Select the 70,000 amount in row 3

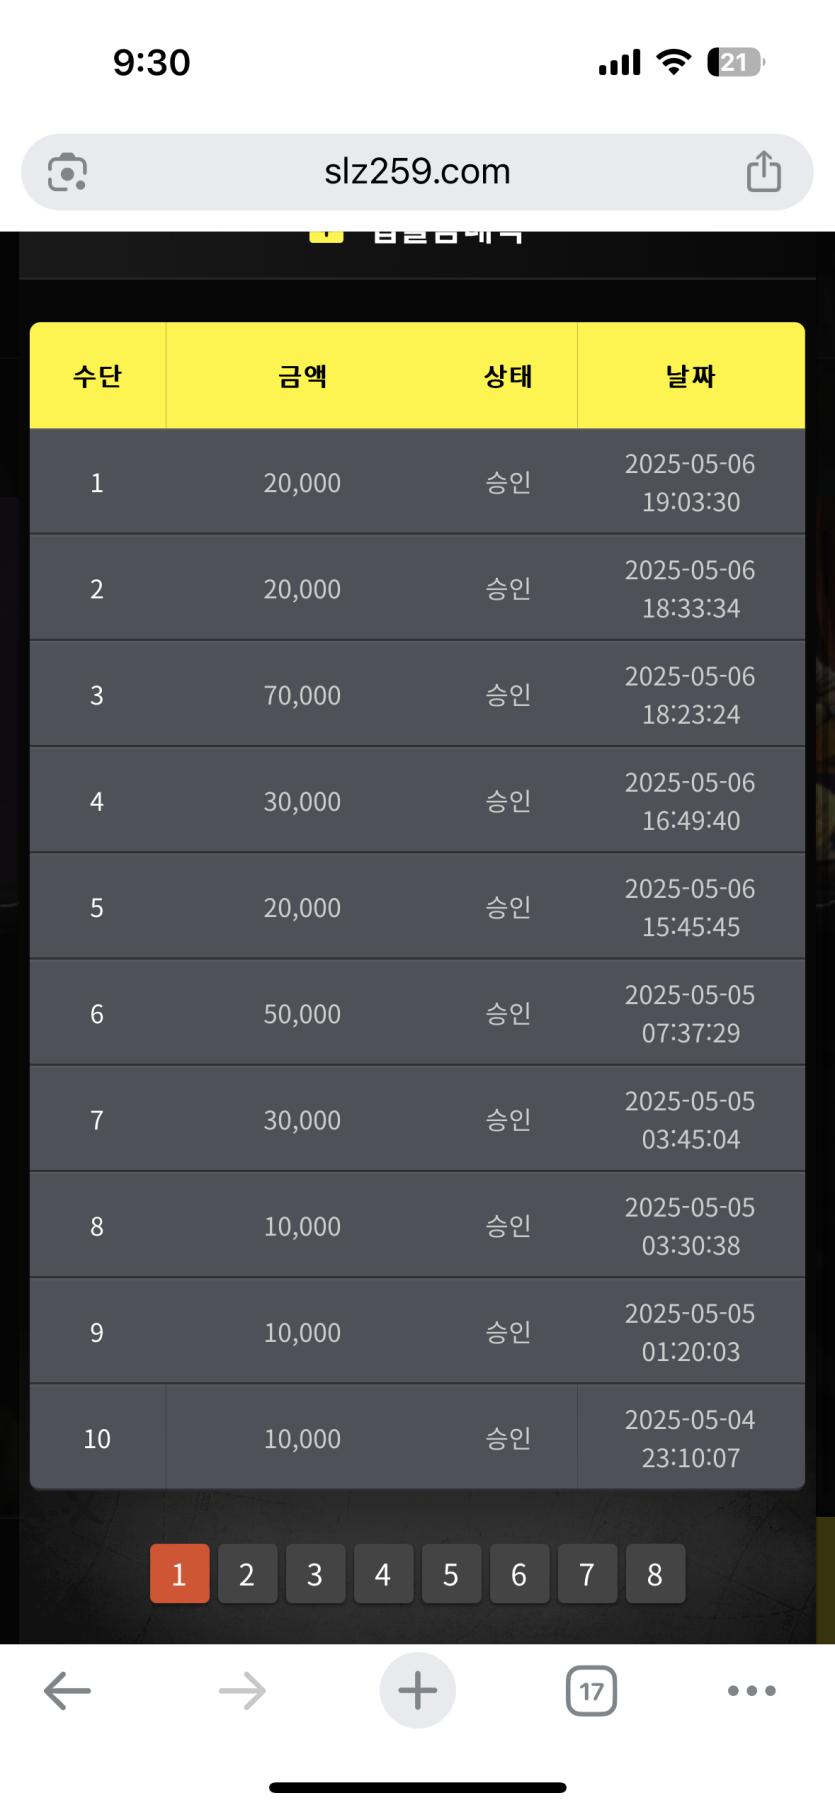coord(302,695)
